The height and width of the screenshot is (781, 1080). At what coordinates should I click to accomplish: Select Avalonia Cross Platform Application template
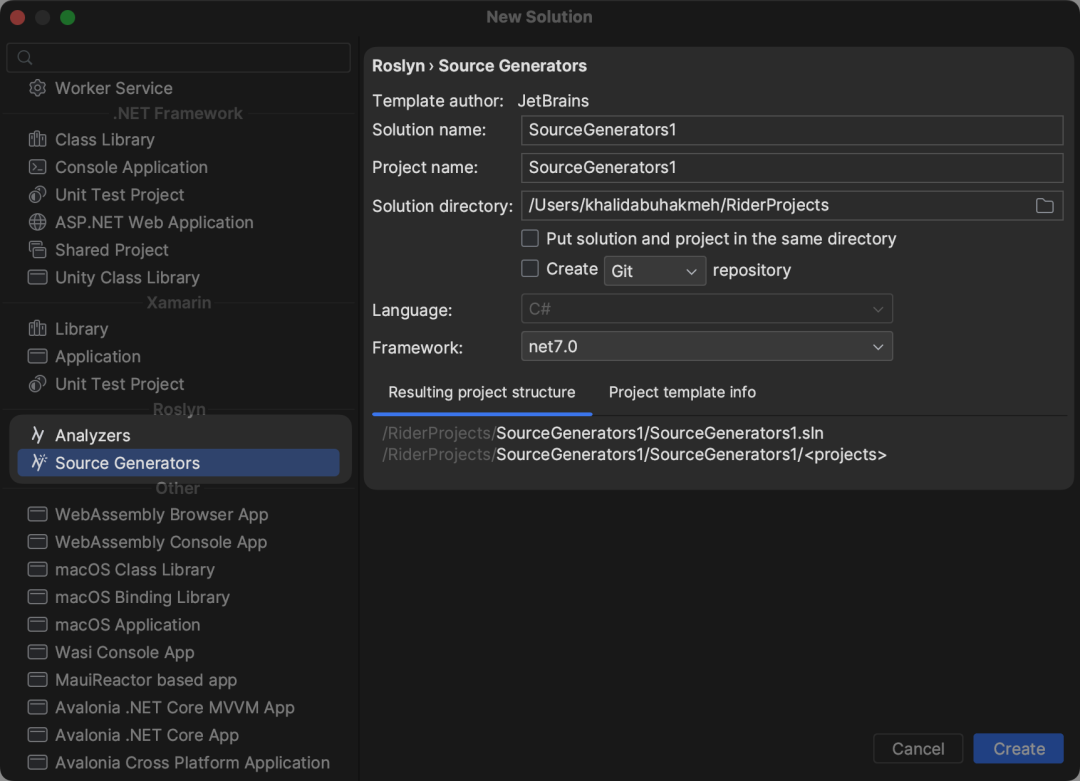pyautogui.click(x=192, y=762)
